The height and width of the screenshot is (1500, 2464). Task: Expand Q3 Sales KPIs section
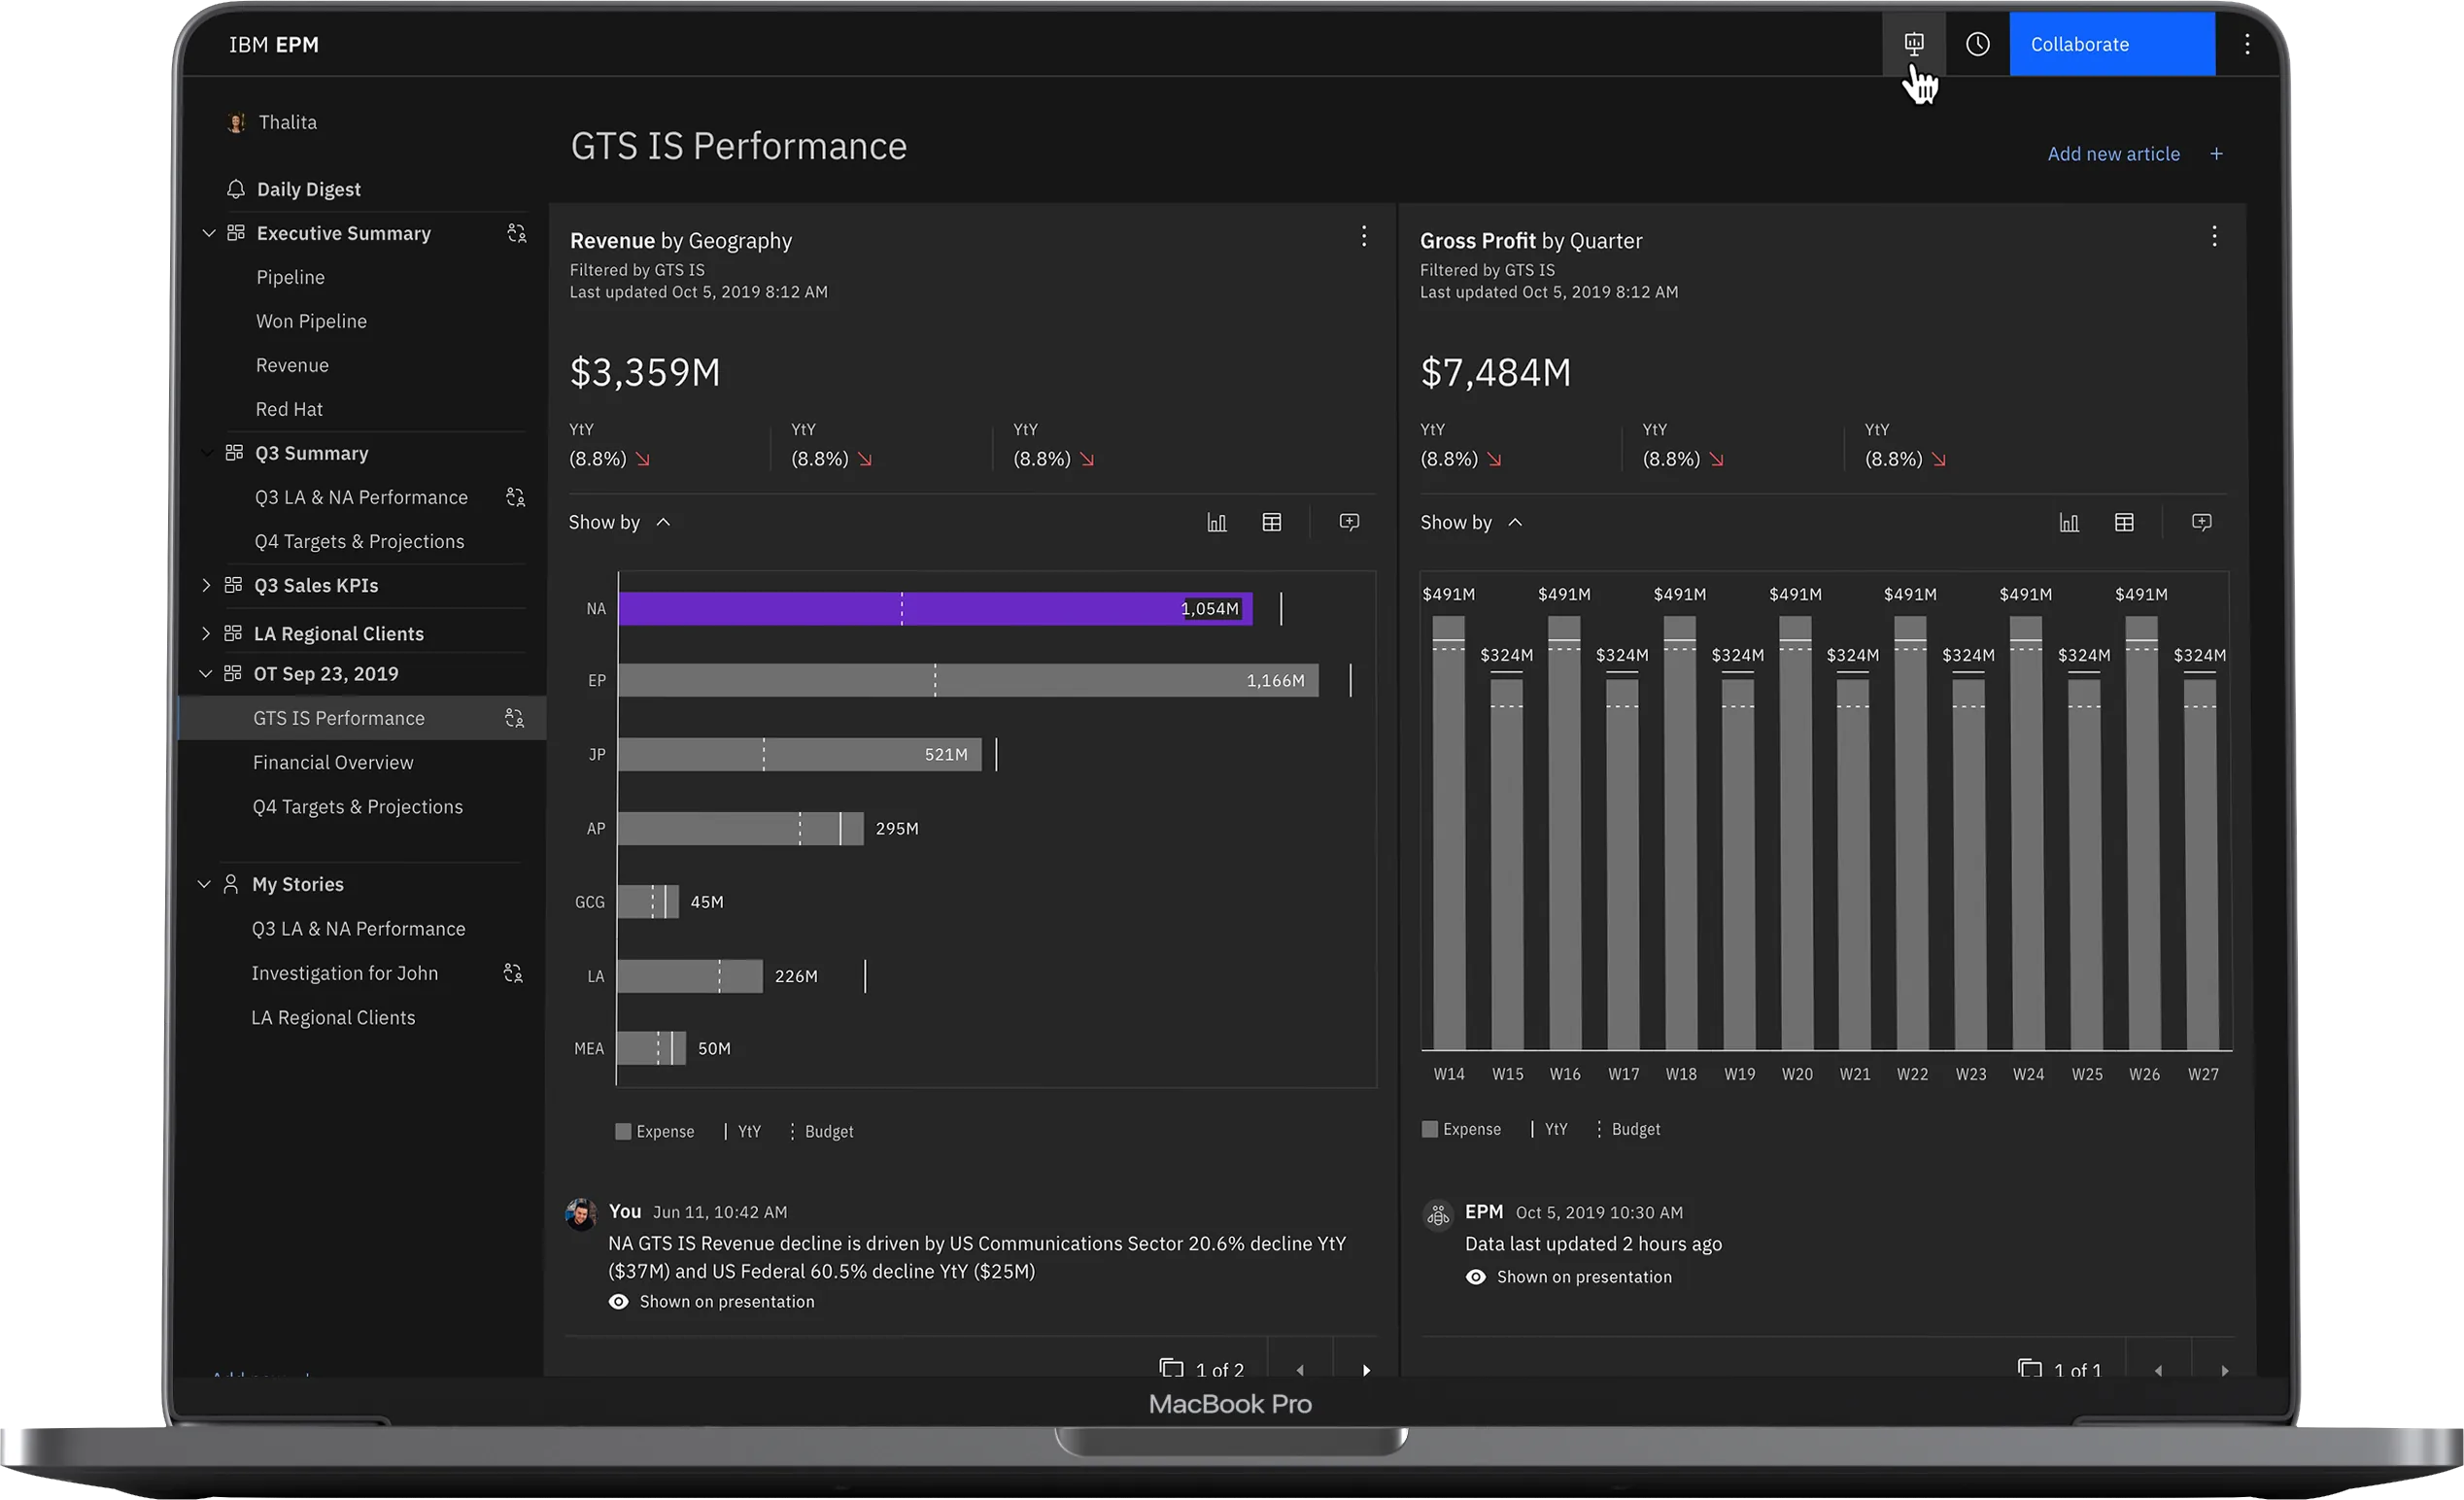pyautogui.click(x=206, y=585)
